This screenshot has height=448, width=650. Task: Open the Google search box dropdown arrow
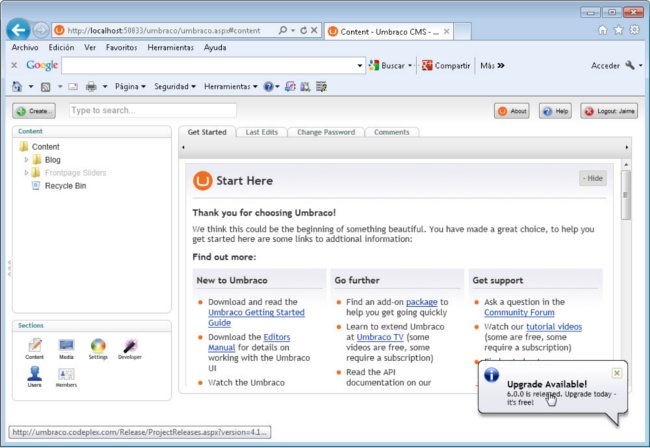tap(360, 65)
